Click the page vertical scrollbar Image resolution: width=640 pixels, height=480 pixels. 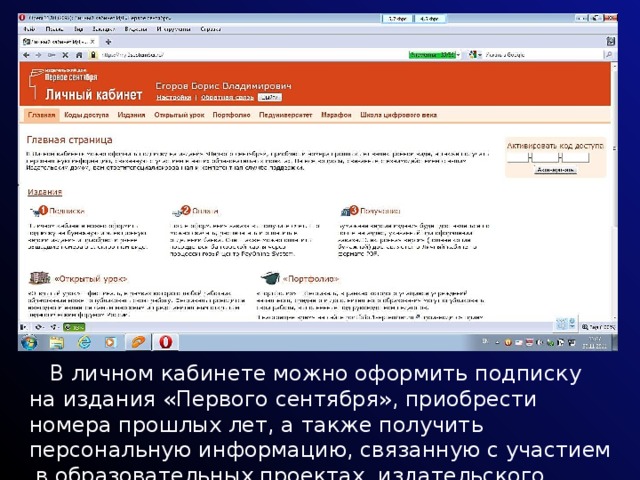pyautogui.click(x=614, y=192)
